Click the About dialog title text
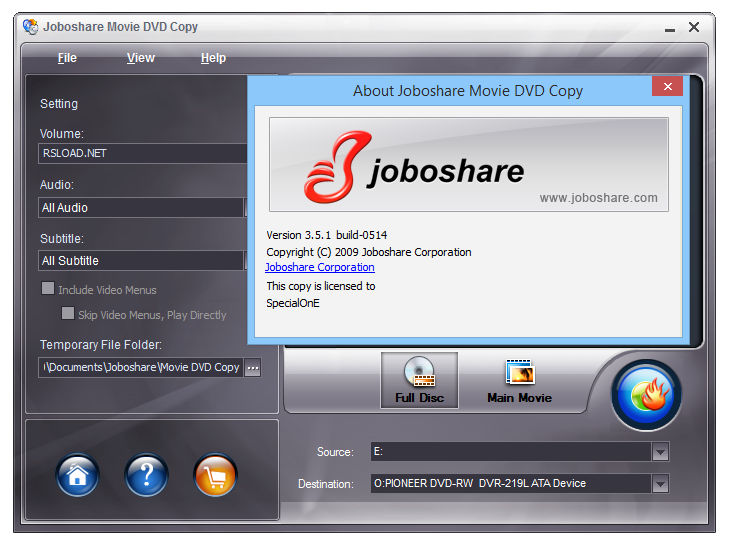This screenshot has height=550, width=731. pyautogui.click(x=468, y=90)
